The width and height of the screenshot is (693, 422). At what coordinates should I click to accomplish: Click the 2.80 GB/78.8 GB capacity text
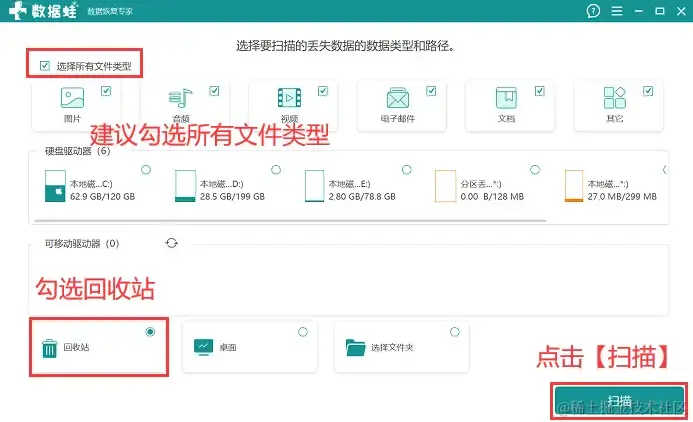coord(362,197)
